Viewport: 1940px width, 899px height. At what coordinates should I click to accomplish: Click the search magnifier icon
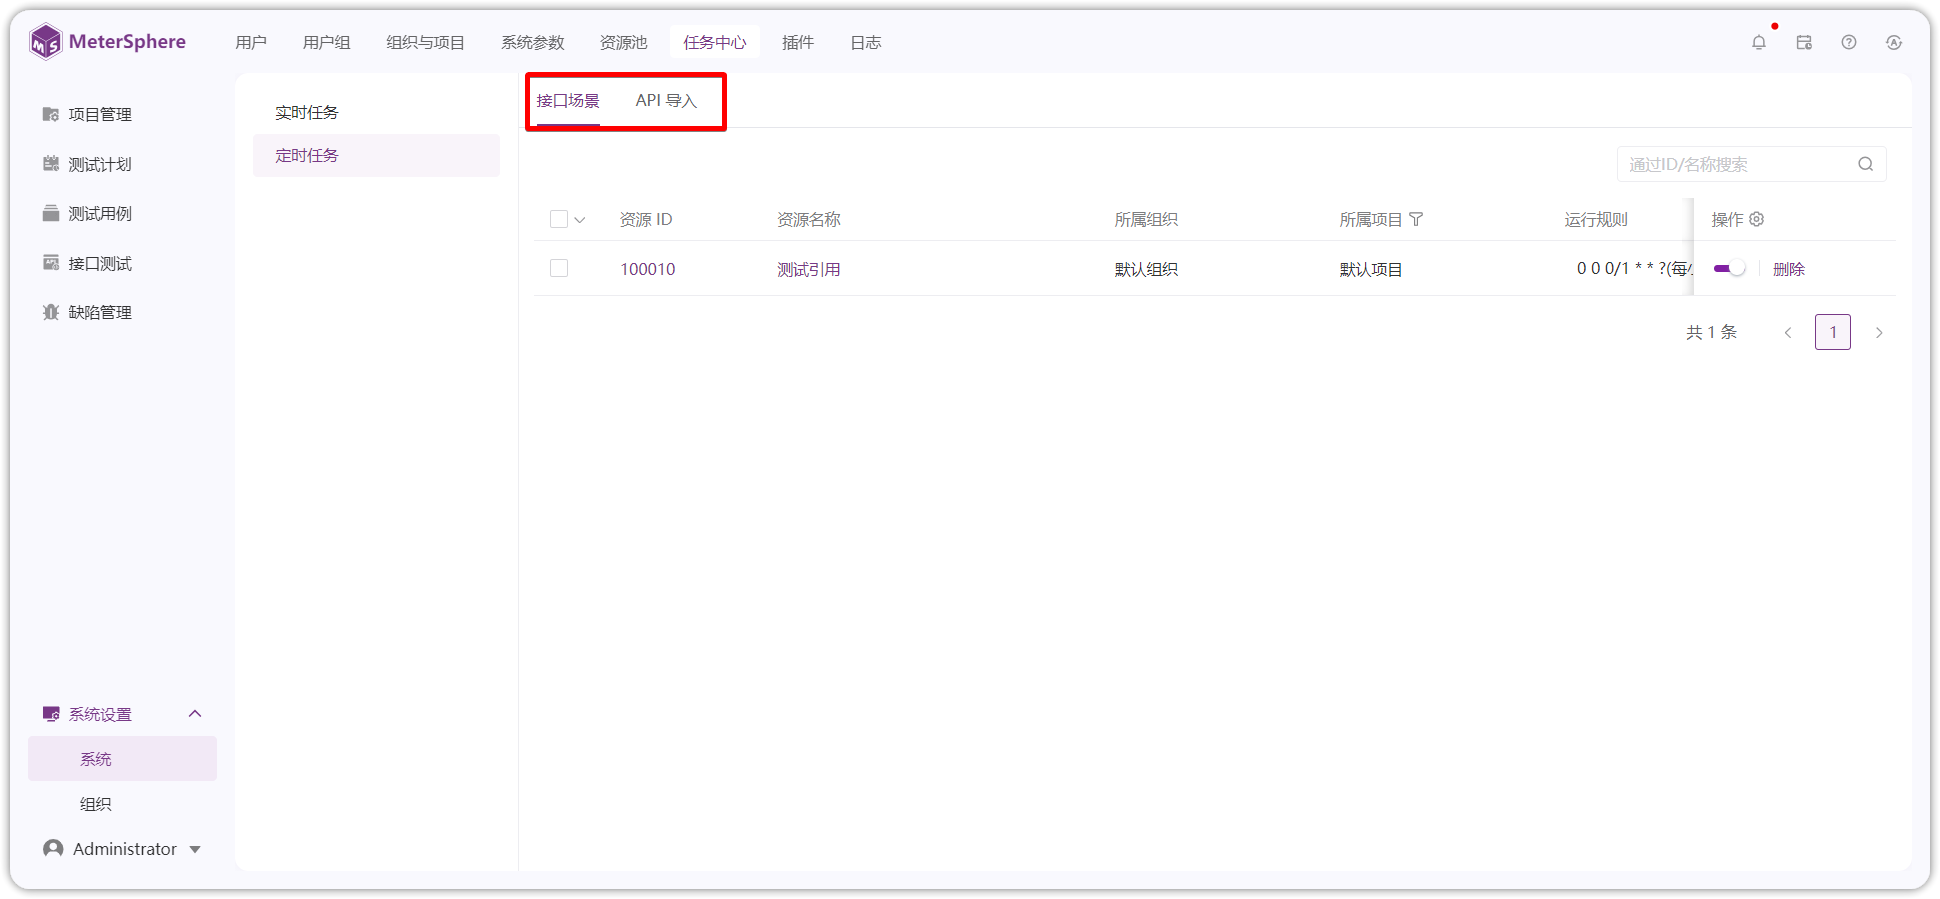(x=1866, y=164)
